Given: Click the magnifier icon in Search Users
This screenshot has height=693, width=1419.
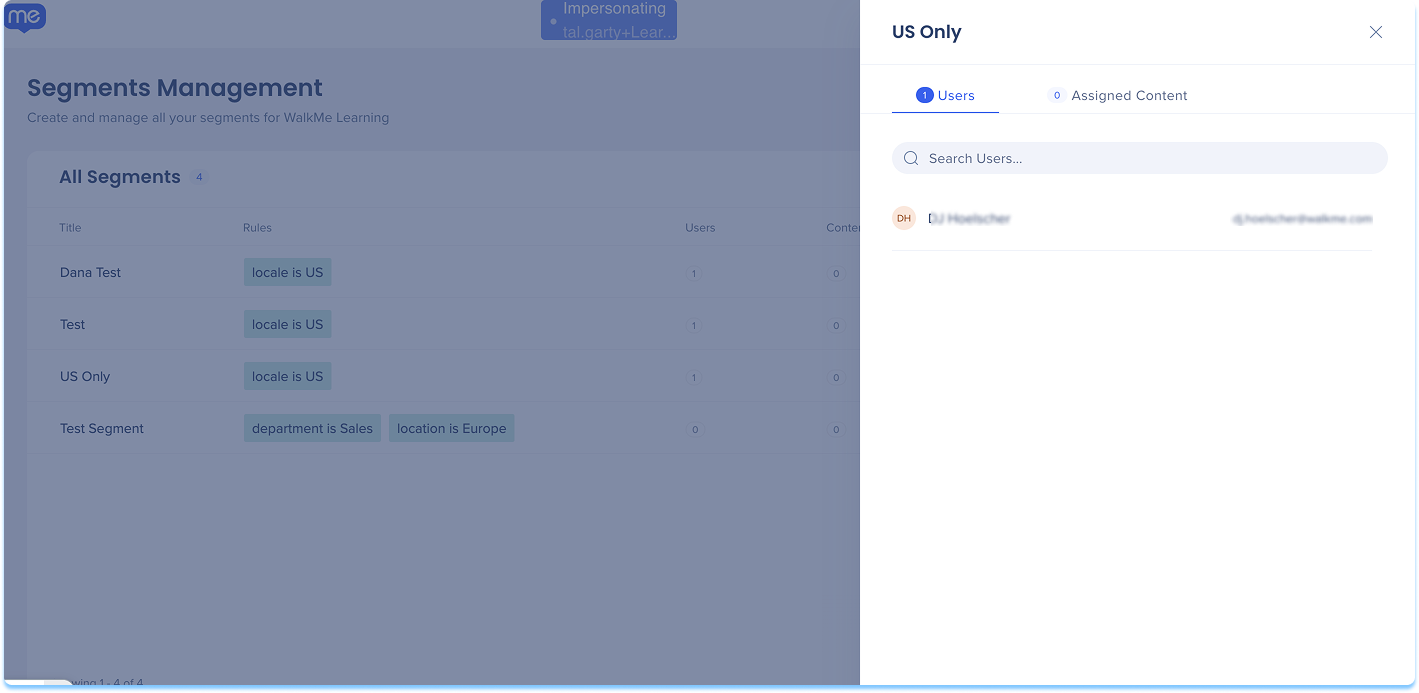Looking at the screenshot, I should pos(911,158).
